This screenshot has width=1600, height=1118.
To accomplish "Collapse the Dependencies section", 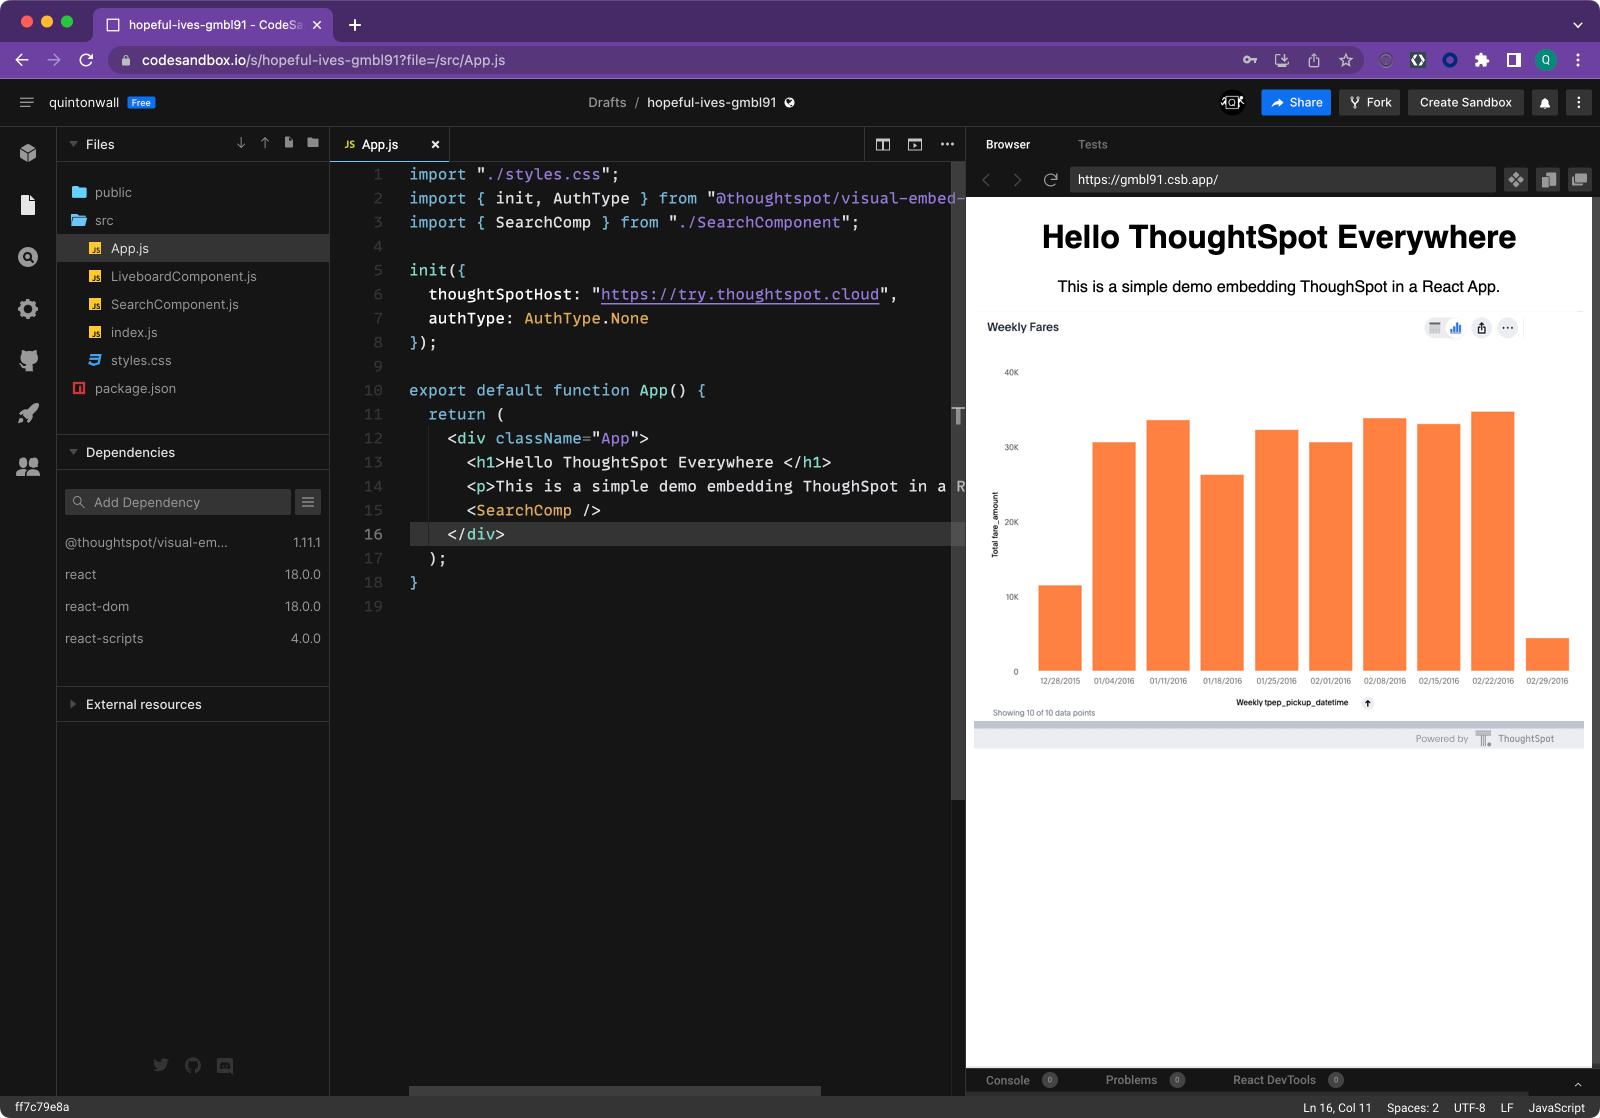I will (x=73, y=453).
